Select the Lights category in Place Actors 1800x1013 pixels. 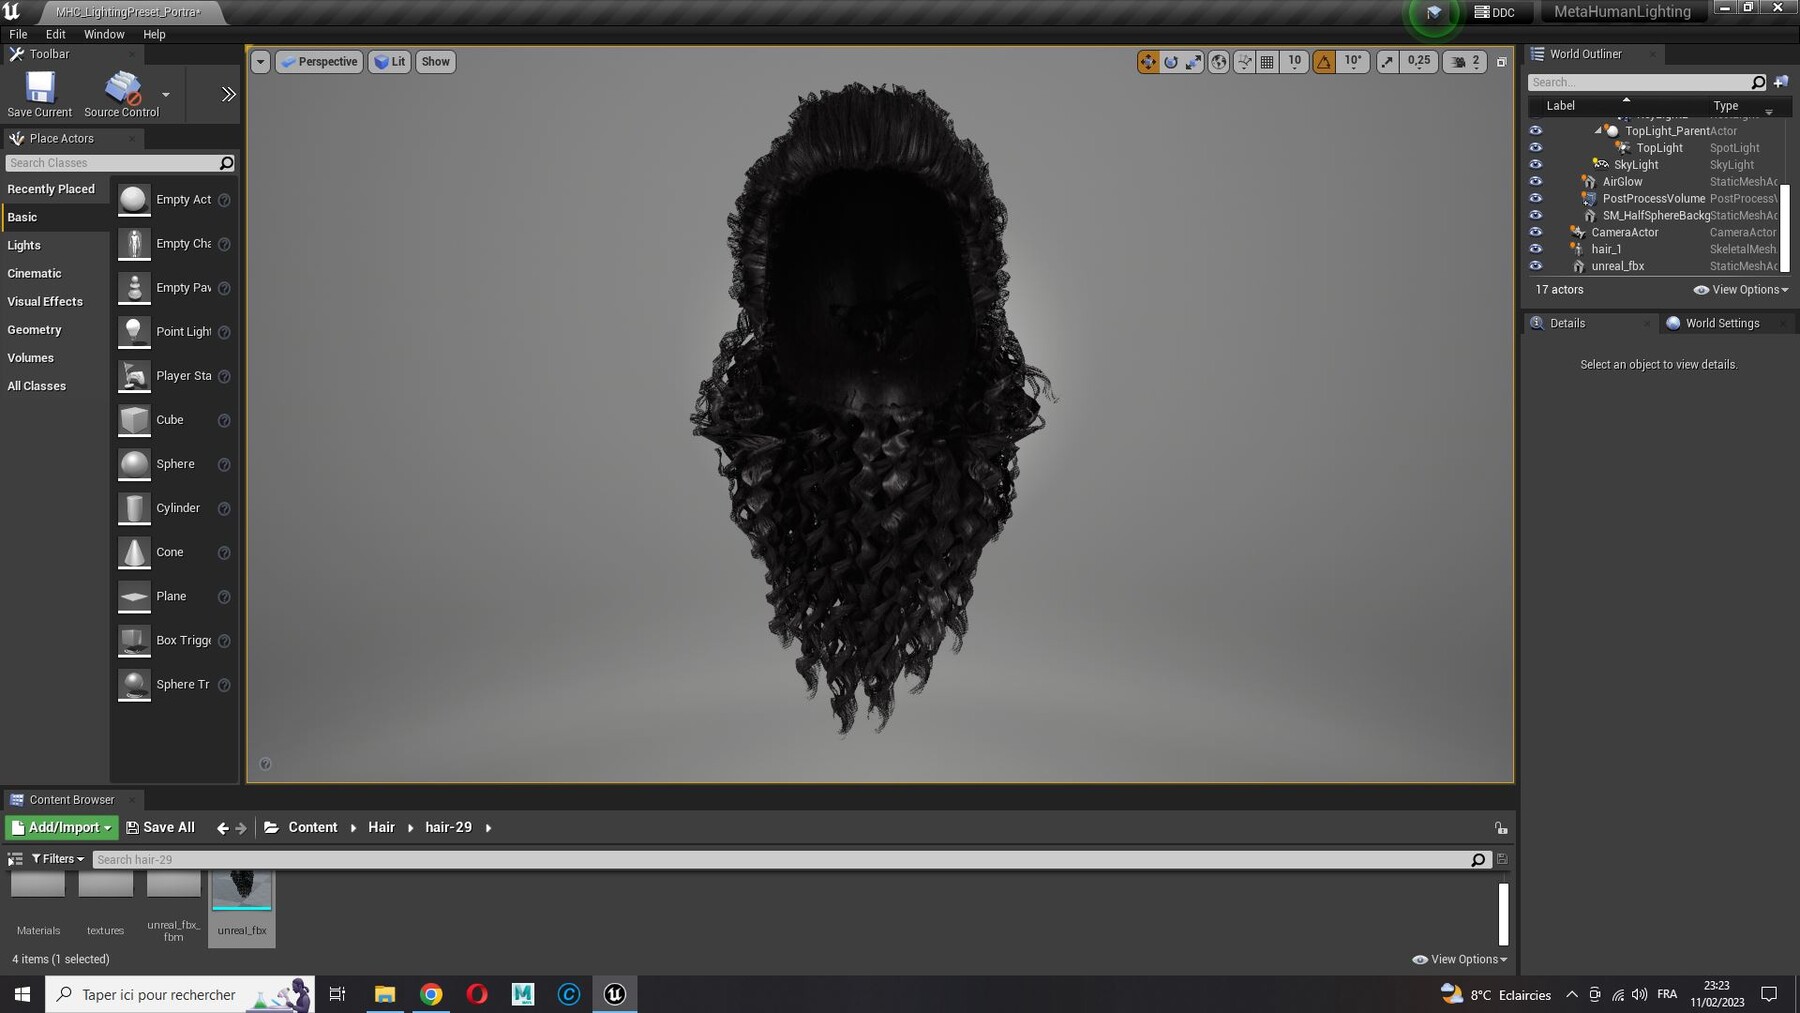tap(24, 245)
